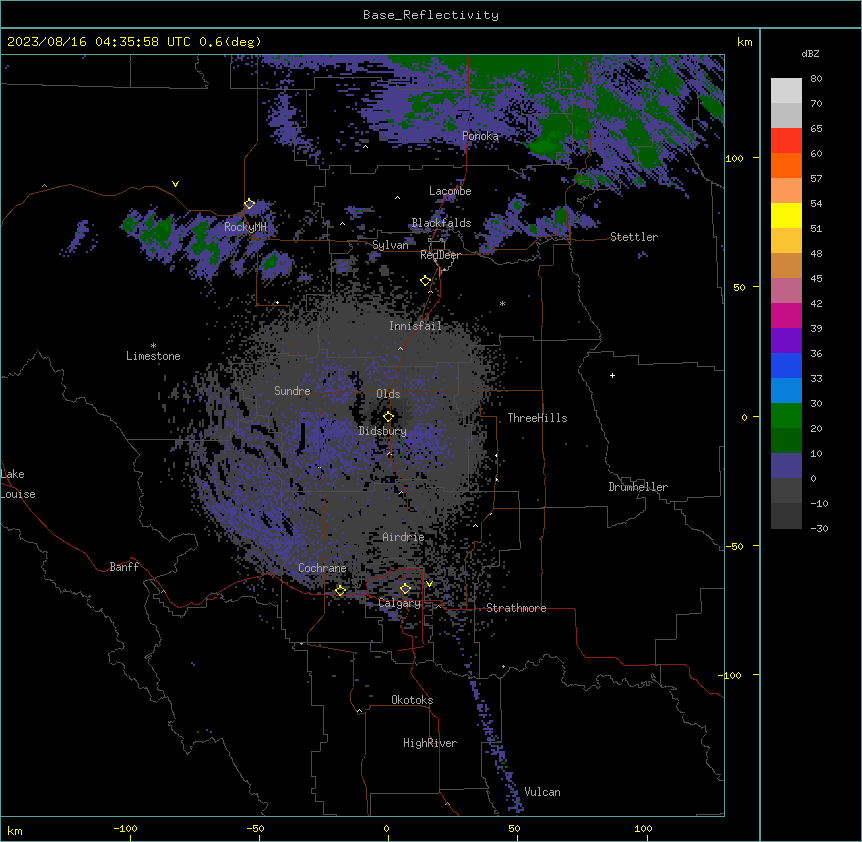Select the Lake Louise label at the left edge
862x842 pixels.
(x=18, y=484)
